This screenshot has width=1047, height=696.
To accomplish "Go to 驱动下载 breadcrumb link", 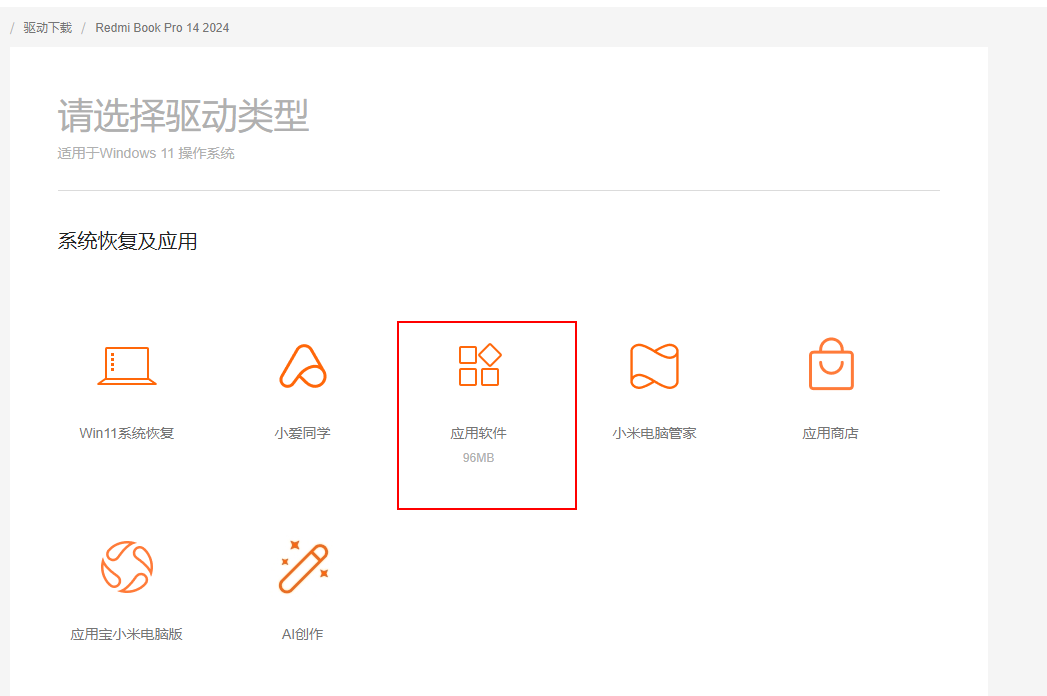I will click(47, 27).
